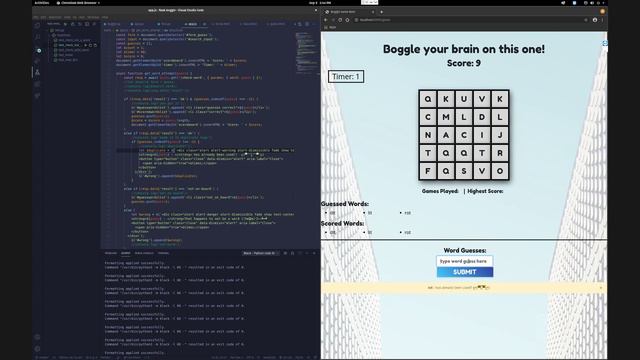The image size is (640, 360).
Task: Switch to the Output panel tab
Action: (126, 253)
